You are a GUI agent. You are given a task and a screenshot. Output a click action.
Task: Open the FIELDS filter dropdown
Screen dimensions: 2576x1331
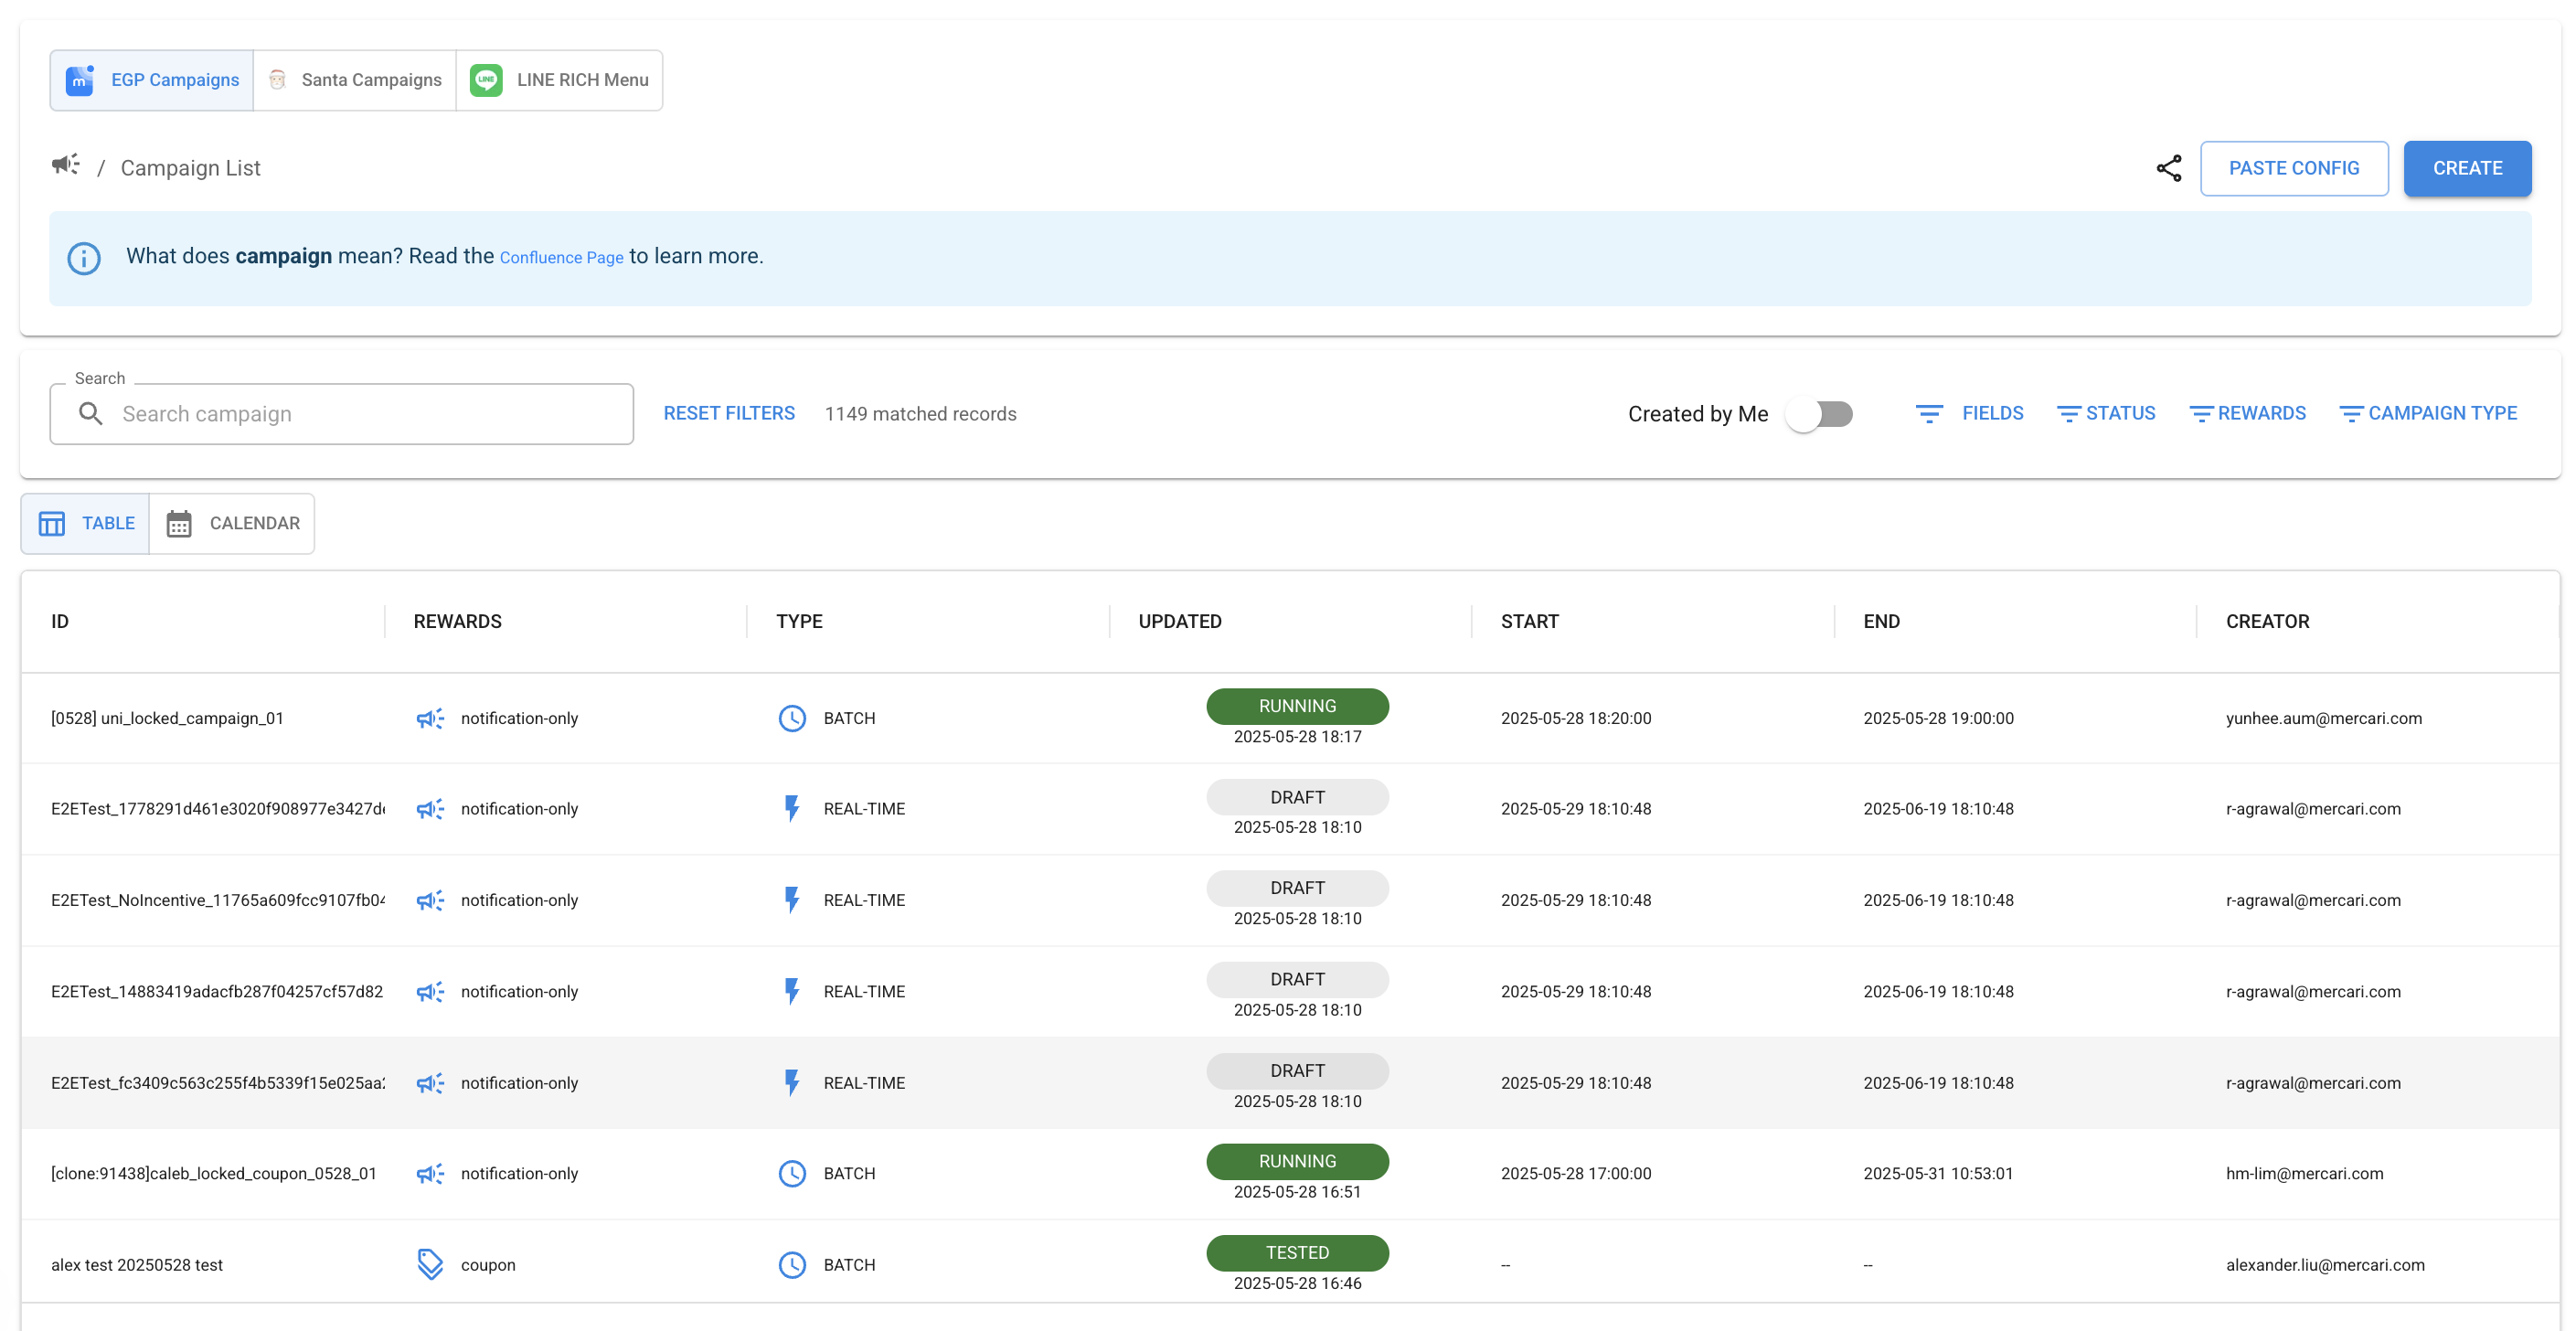point(1970,414)
